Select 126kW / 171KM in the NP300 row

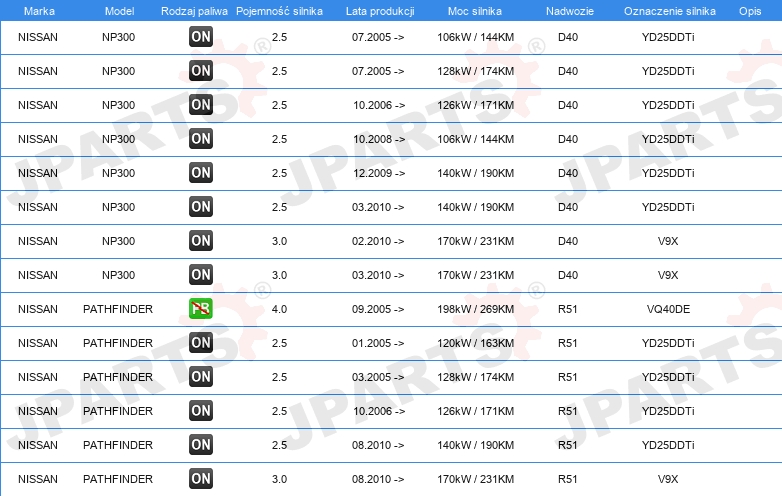tap(475, 105)
